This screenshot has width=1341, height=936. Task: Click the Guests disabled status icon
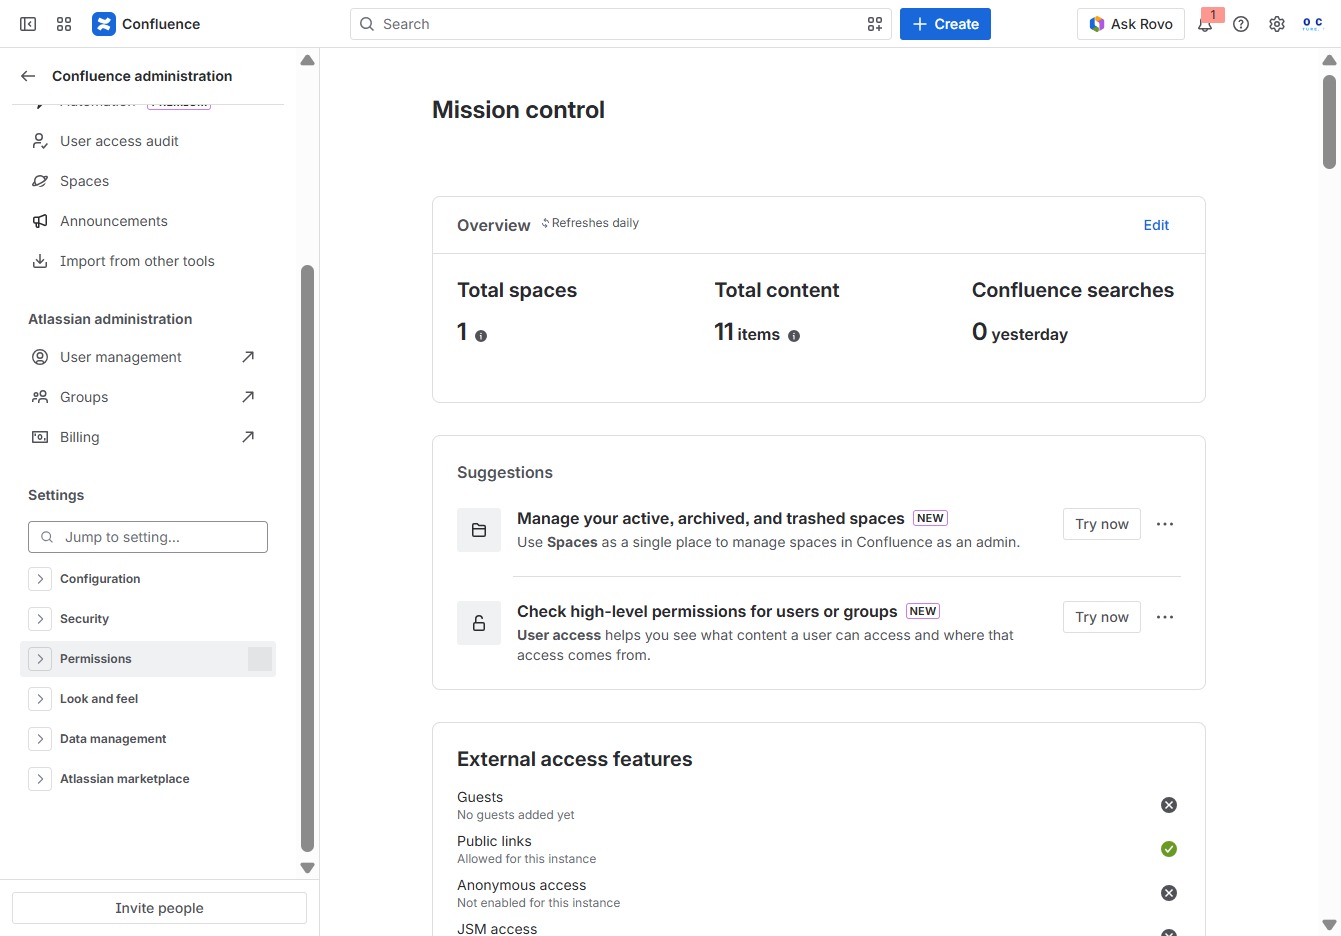[1169, 805]
